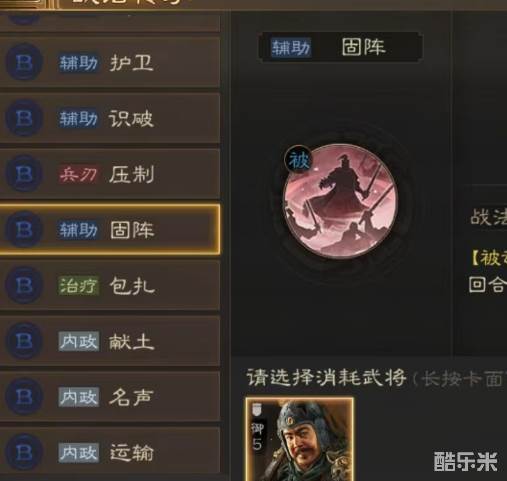Select the general portrait card to consume

pyautogui.click(x=300, y=439)
